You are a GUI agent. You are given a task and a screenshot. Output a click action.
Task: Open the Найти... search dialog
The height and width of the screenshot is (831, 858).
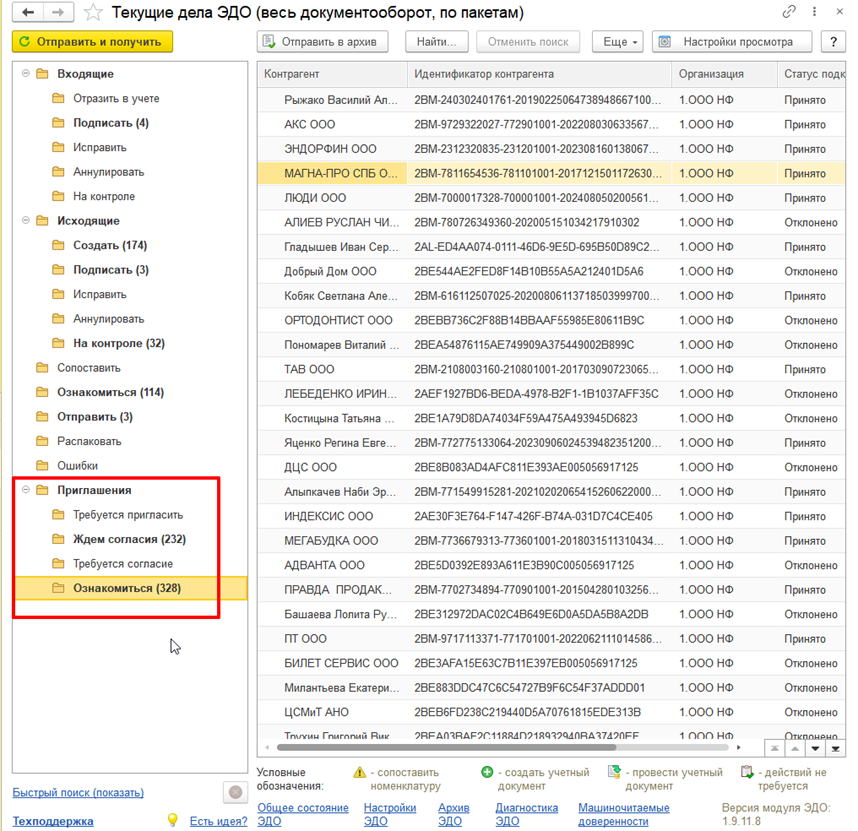tap(437, 42)
